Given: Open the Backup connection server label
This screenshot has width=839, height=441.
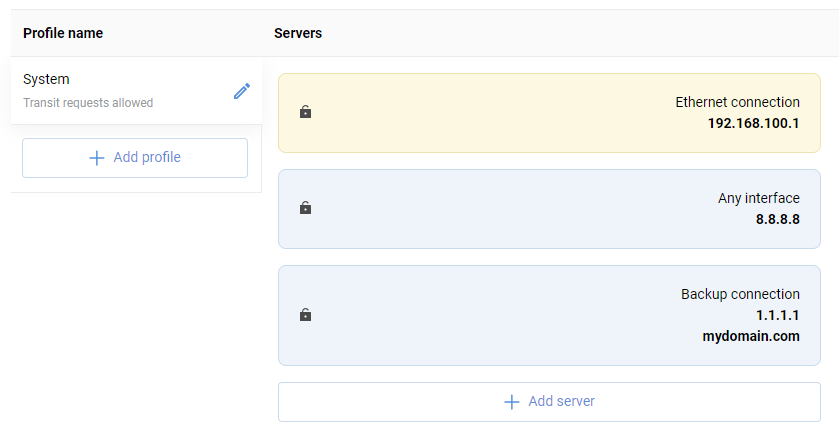Looking at the screenshot, I should pos(740,294).
